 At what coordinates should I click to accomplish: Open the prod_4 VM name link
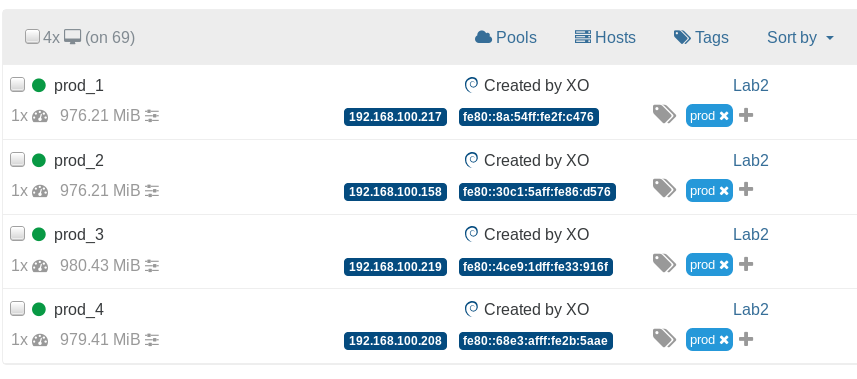[x=79, y=310]
